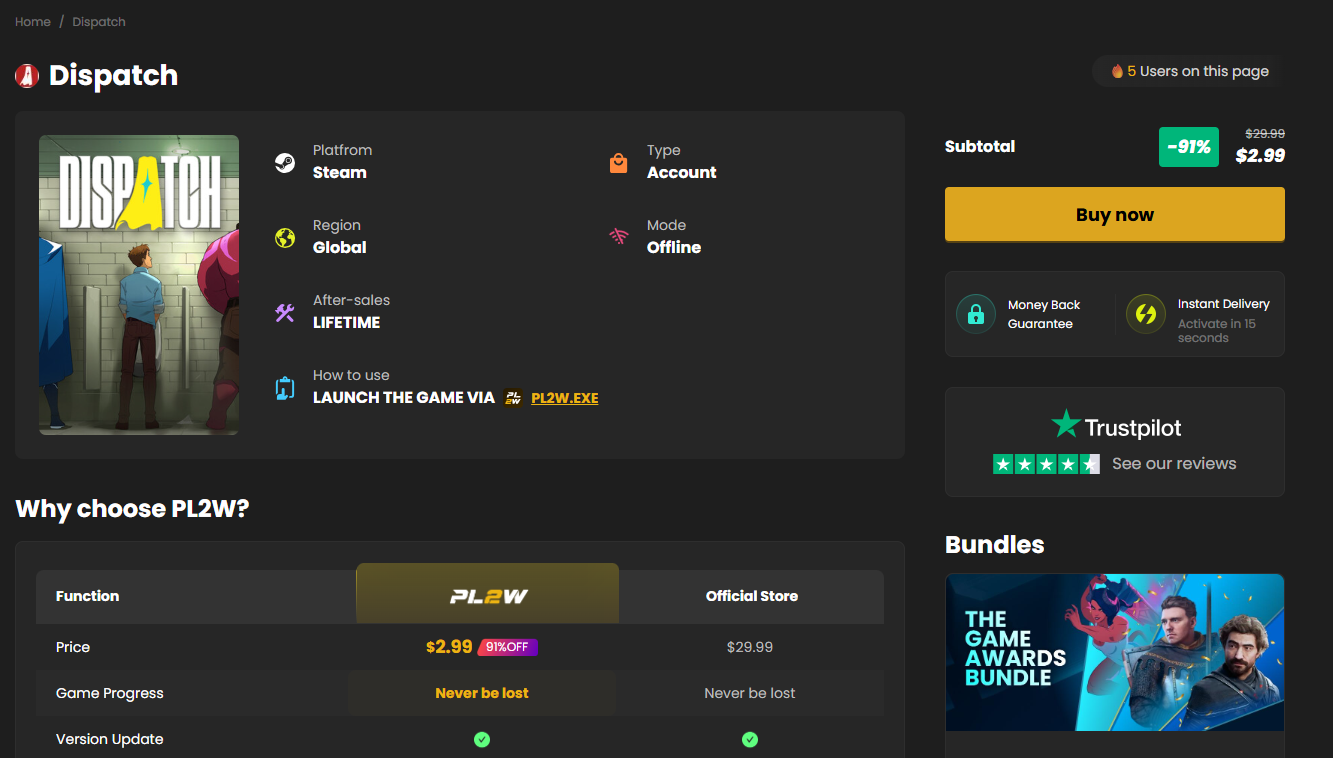1333x758 pixels.
Task: Click the After-sales tools icon
Action: pos(285,313)
